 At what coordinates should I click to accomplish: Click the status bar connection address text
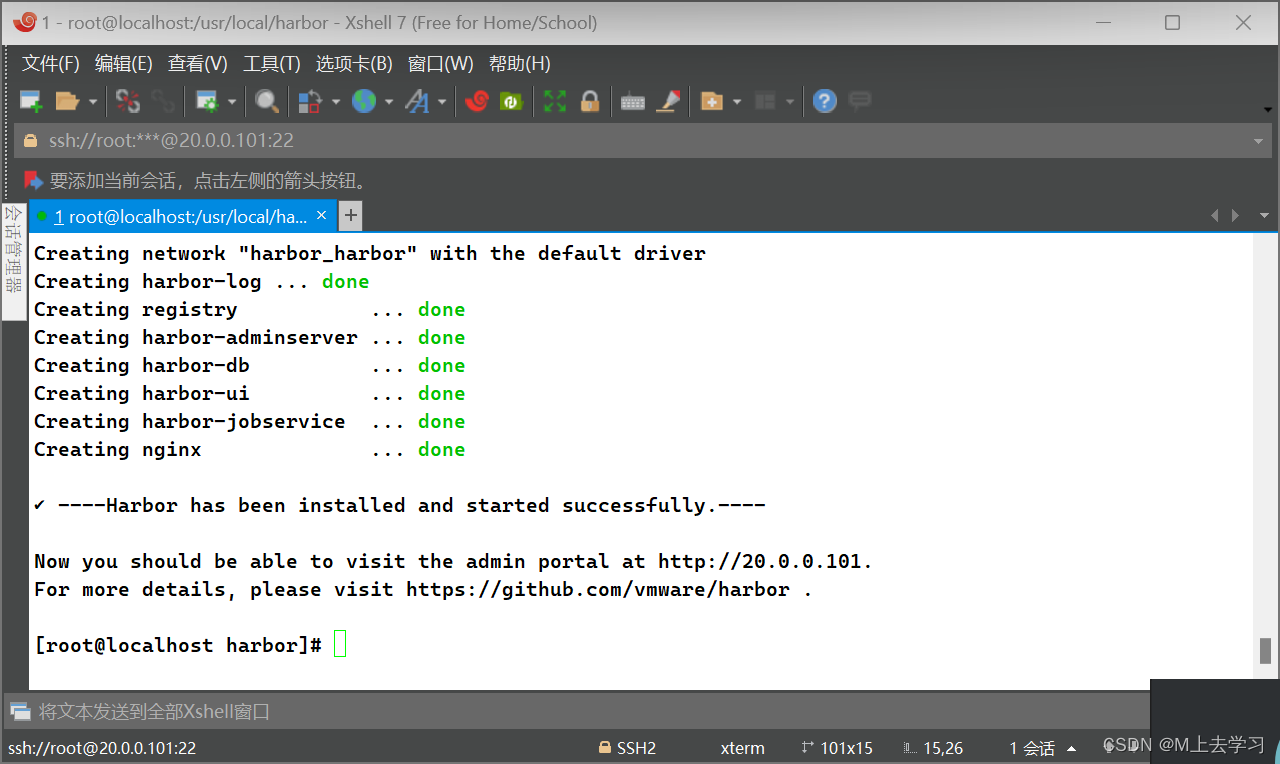[x=102, y=748]
